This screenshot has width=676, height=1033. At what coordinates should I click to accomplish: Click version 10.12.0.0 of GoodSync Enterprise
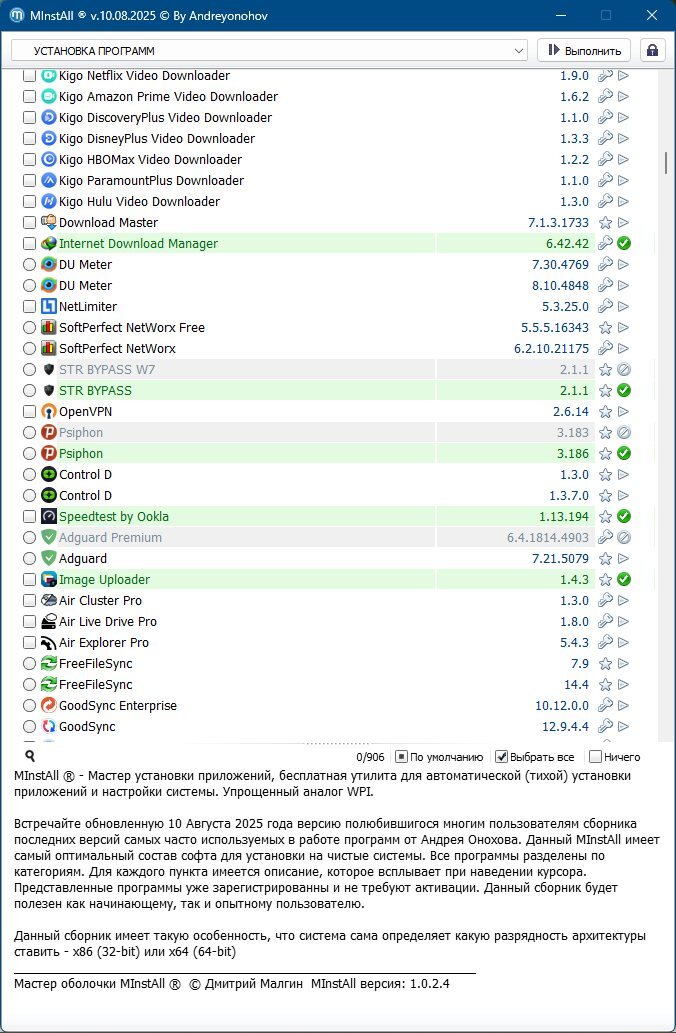(x=562, y=706)
